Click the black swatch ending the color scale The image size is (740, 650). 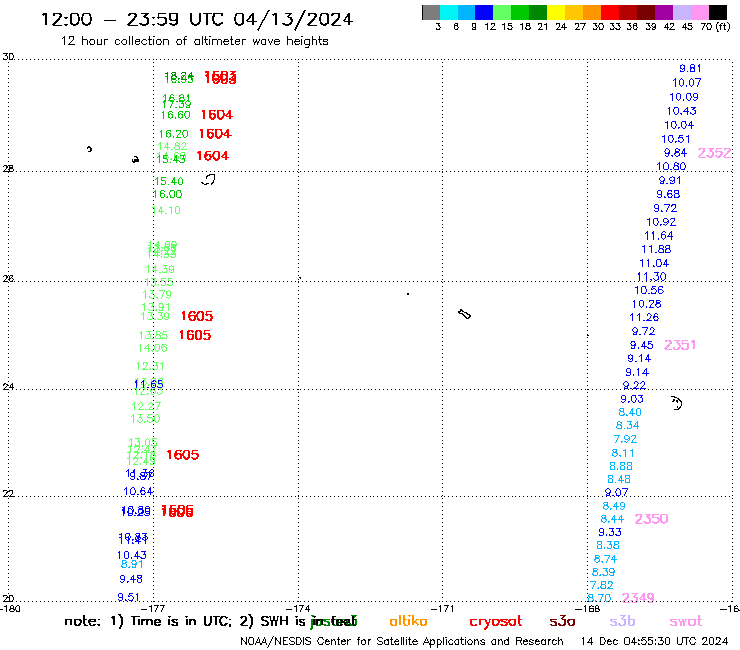(x=718, y=12)
